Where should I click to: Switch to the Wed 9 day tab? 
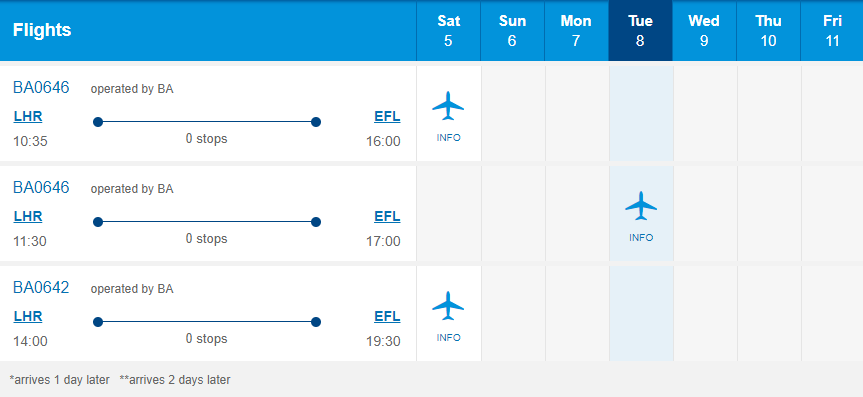pos(704,31)
